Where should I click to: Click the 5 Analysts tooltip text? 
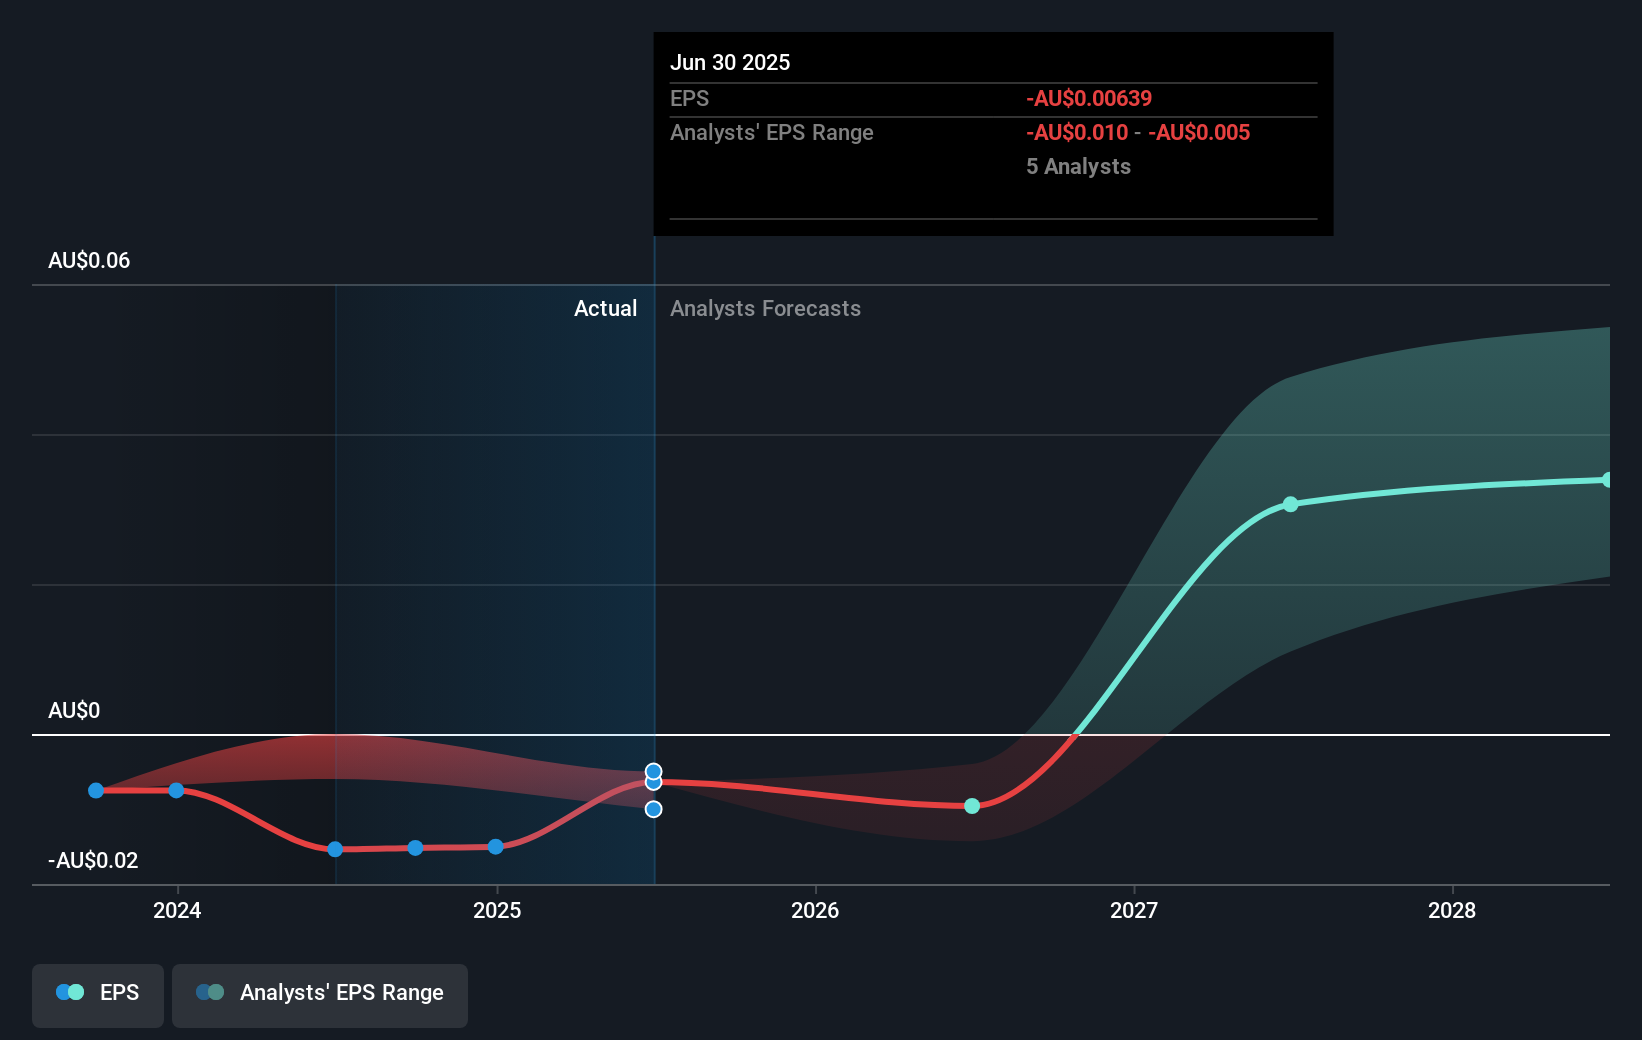point(1078,166)
